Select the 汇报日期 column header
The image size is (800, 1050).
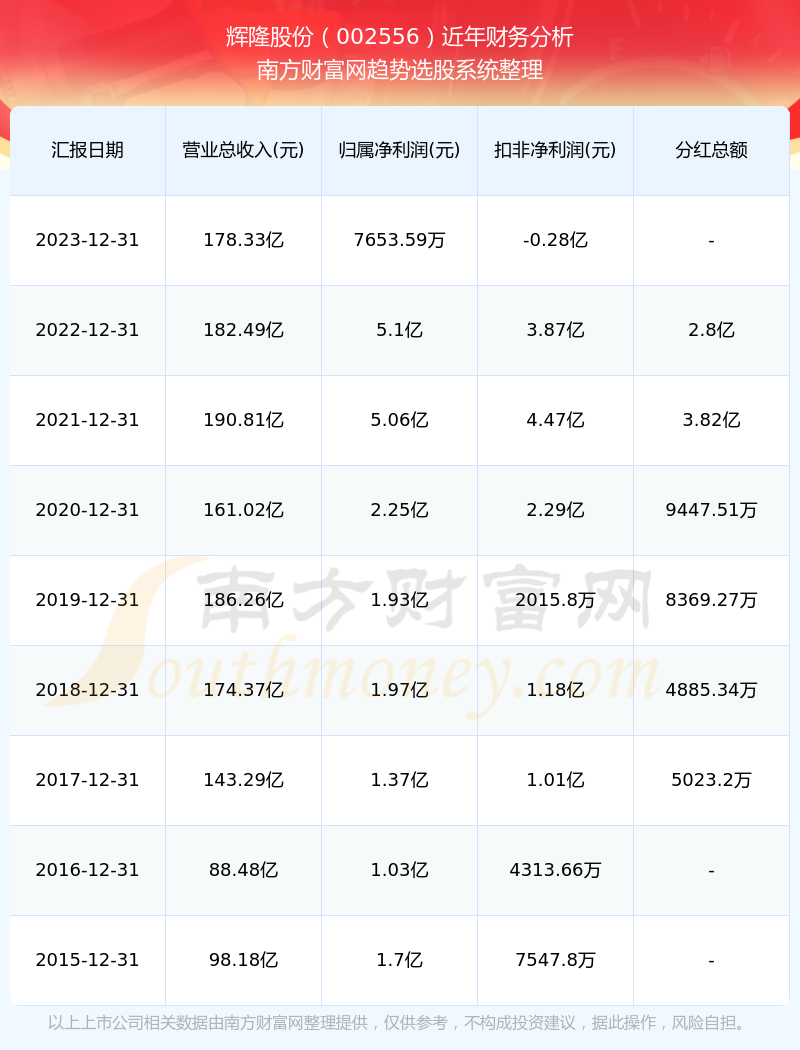pos(88,150)
